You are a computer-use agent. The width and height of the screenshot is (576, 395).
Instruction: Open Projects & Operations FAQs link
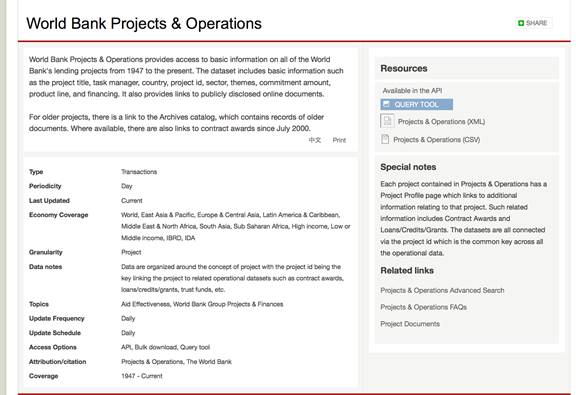coord(424,307)
